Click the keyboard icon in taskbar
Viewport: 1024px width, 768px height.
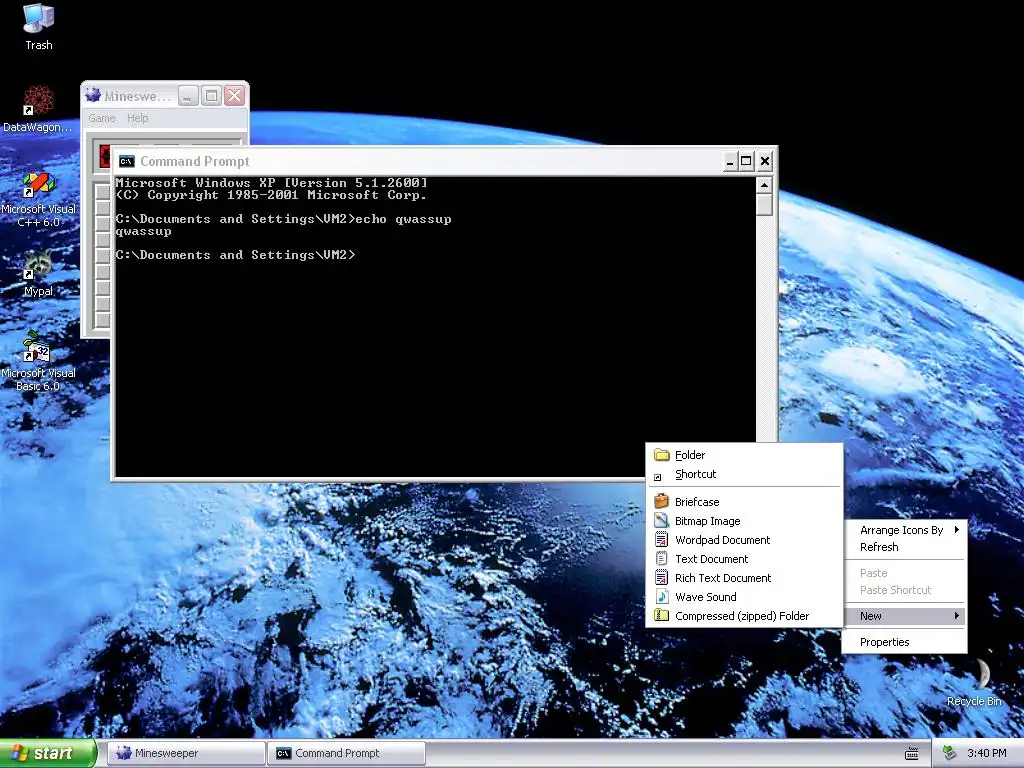912,754
